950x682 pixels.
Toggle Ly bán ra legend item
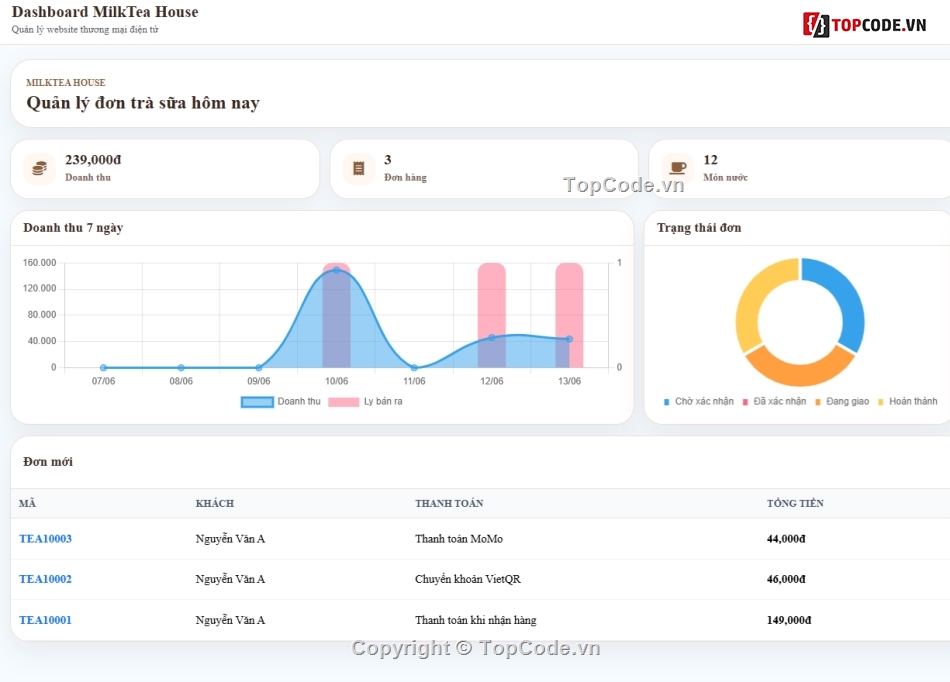click(365, 402)
